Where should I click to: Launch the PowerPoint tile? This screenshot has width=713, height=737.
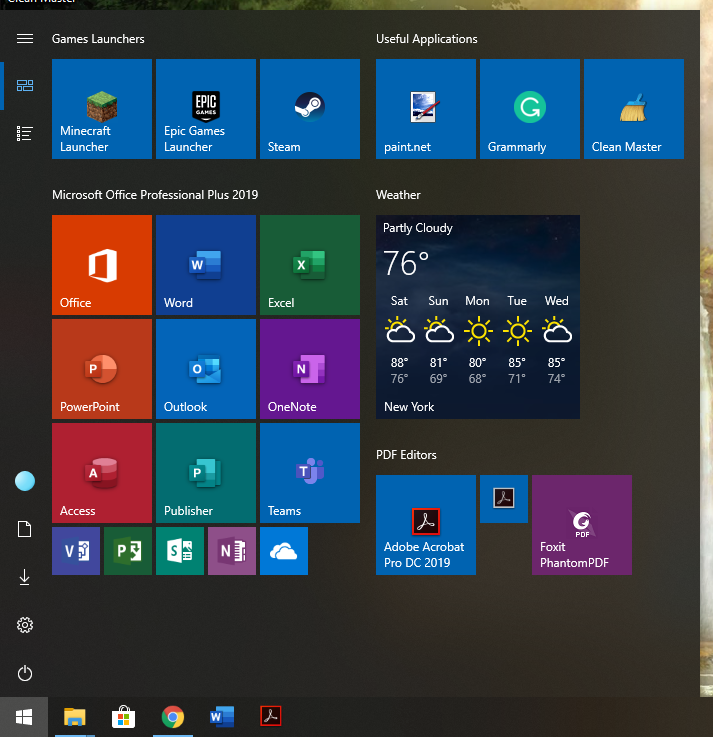tap(102, 369)
